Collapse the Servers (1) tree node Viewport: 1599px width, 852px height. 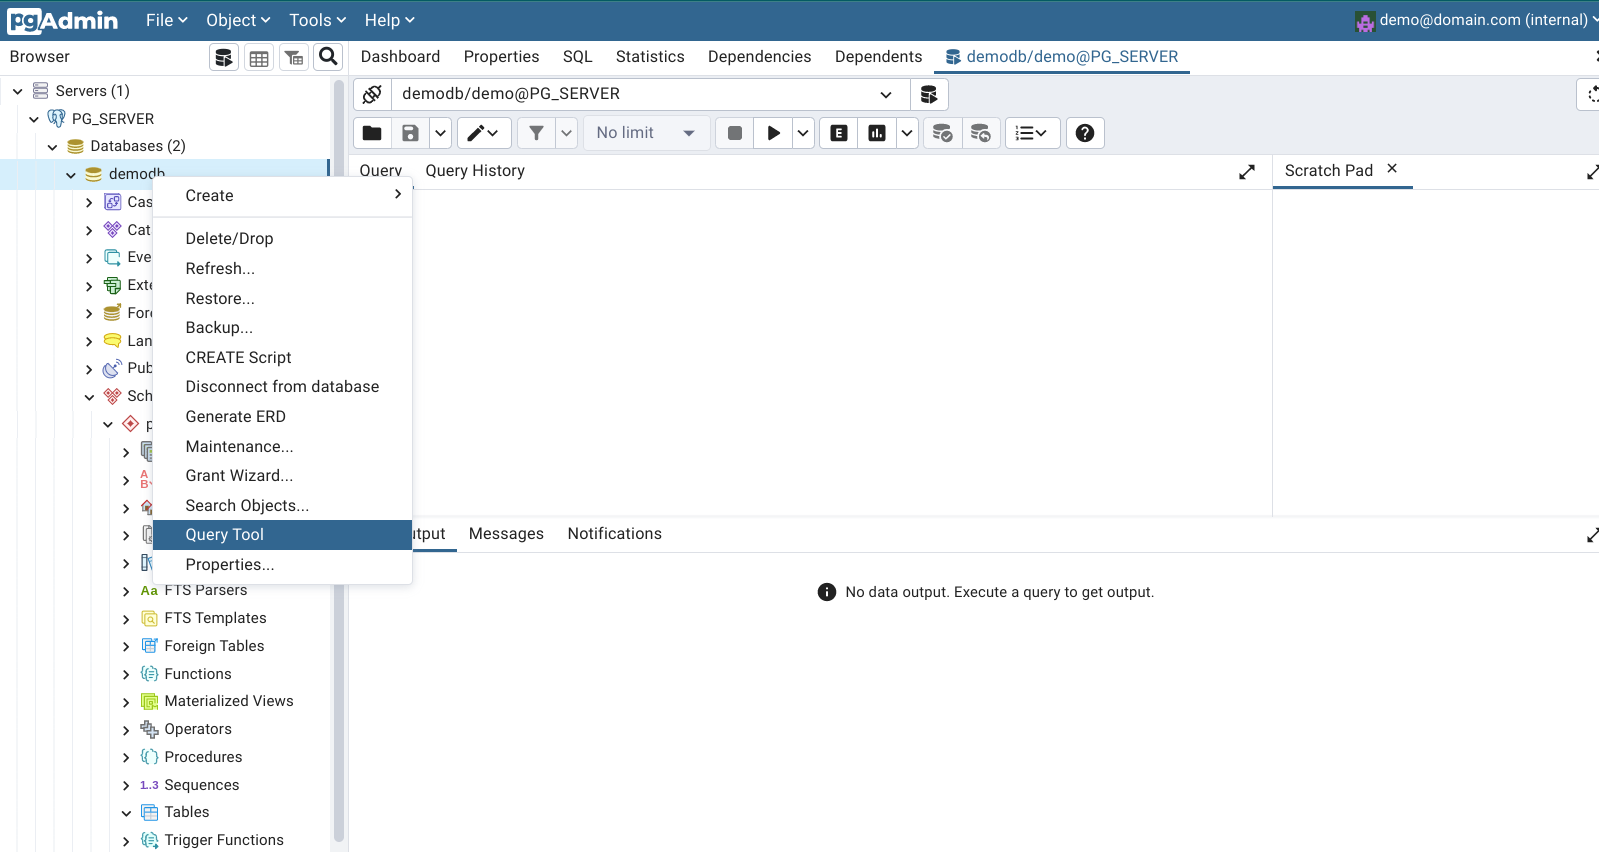pyautogui.click(x=17, y=91)
